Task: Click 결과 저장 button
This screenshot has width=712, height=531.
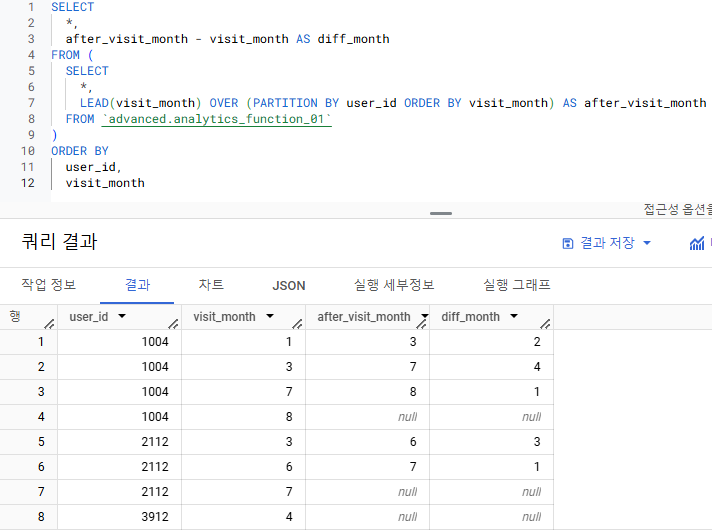Action: pyautogui.click(x=607, y=243)
